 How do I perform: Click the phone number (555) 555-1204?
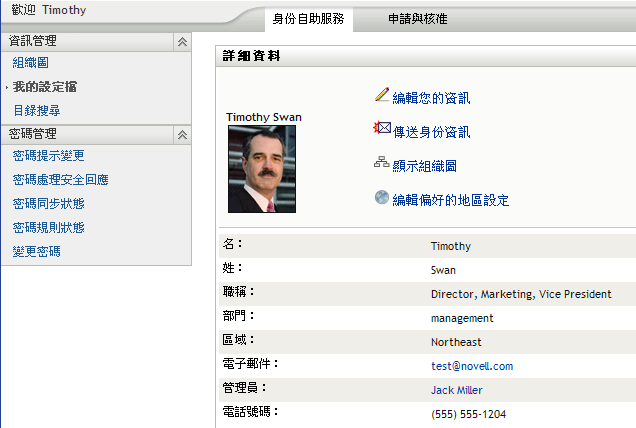[468, 414]
